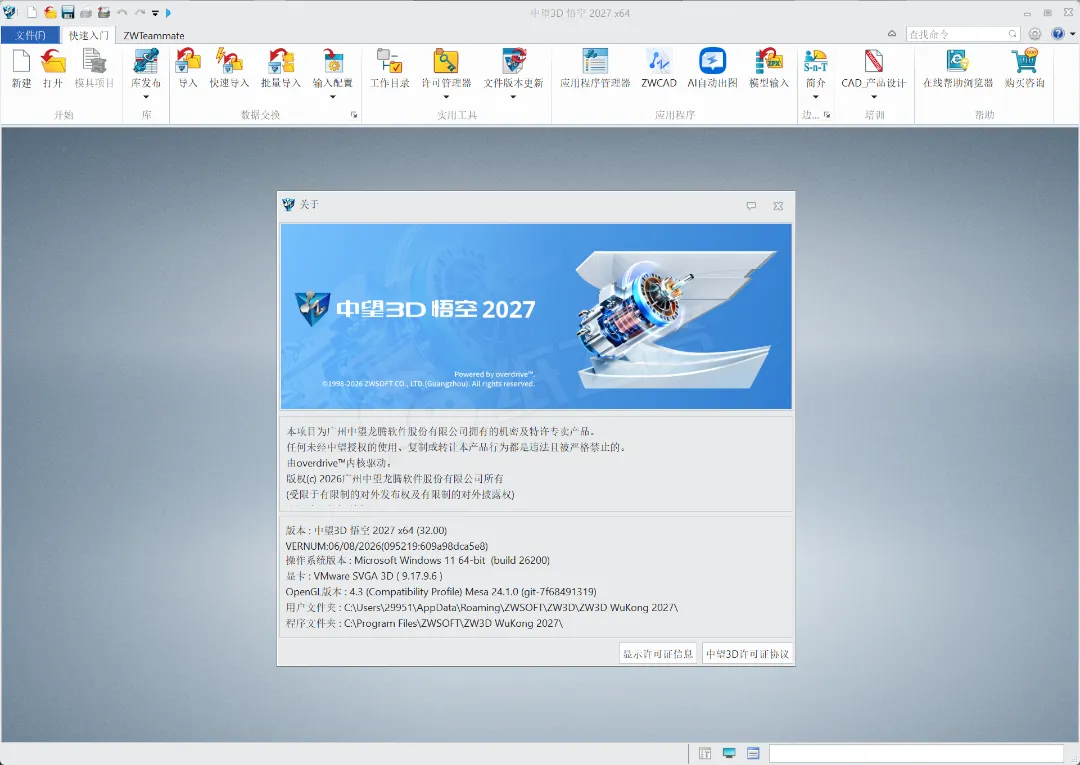Click the 显示许可证信息 button
This screenshot has height=765, width=1080.
(x=658, y=653)
